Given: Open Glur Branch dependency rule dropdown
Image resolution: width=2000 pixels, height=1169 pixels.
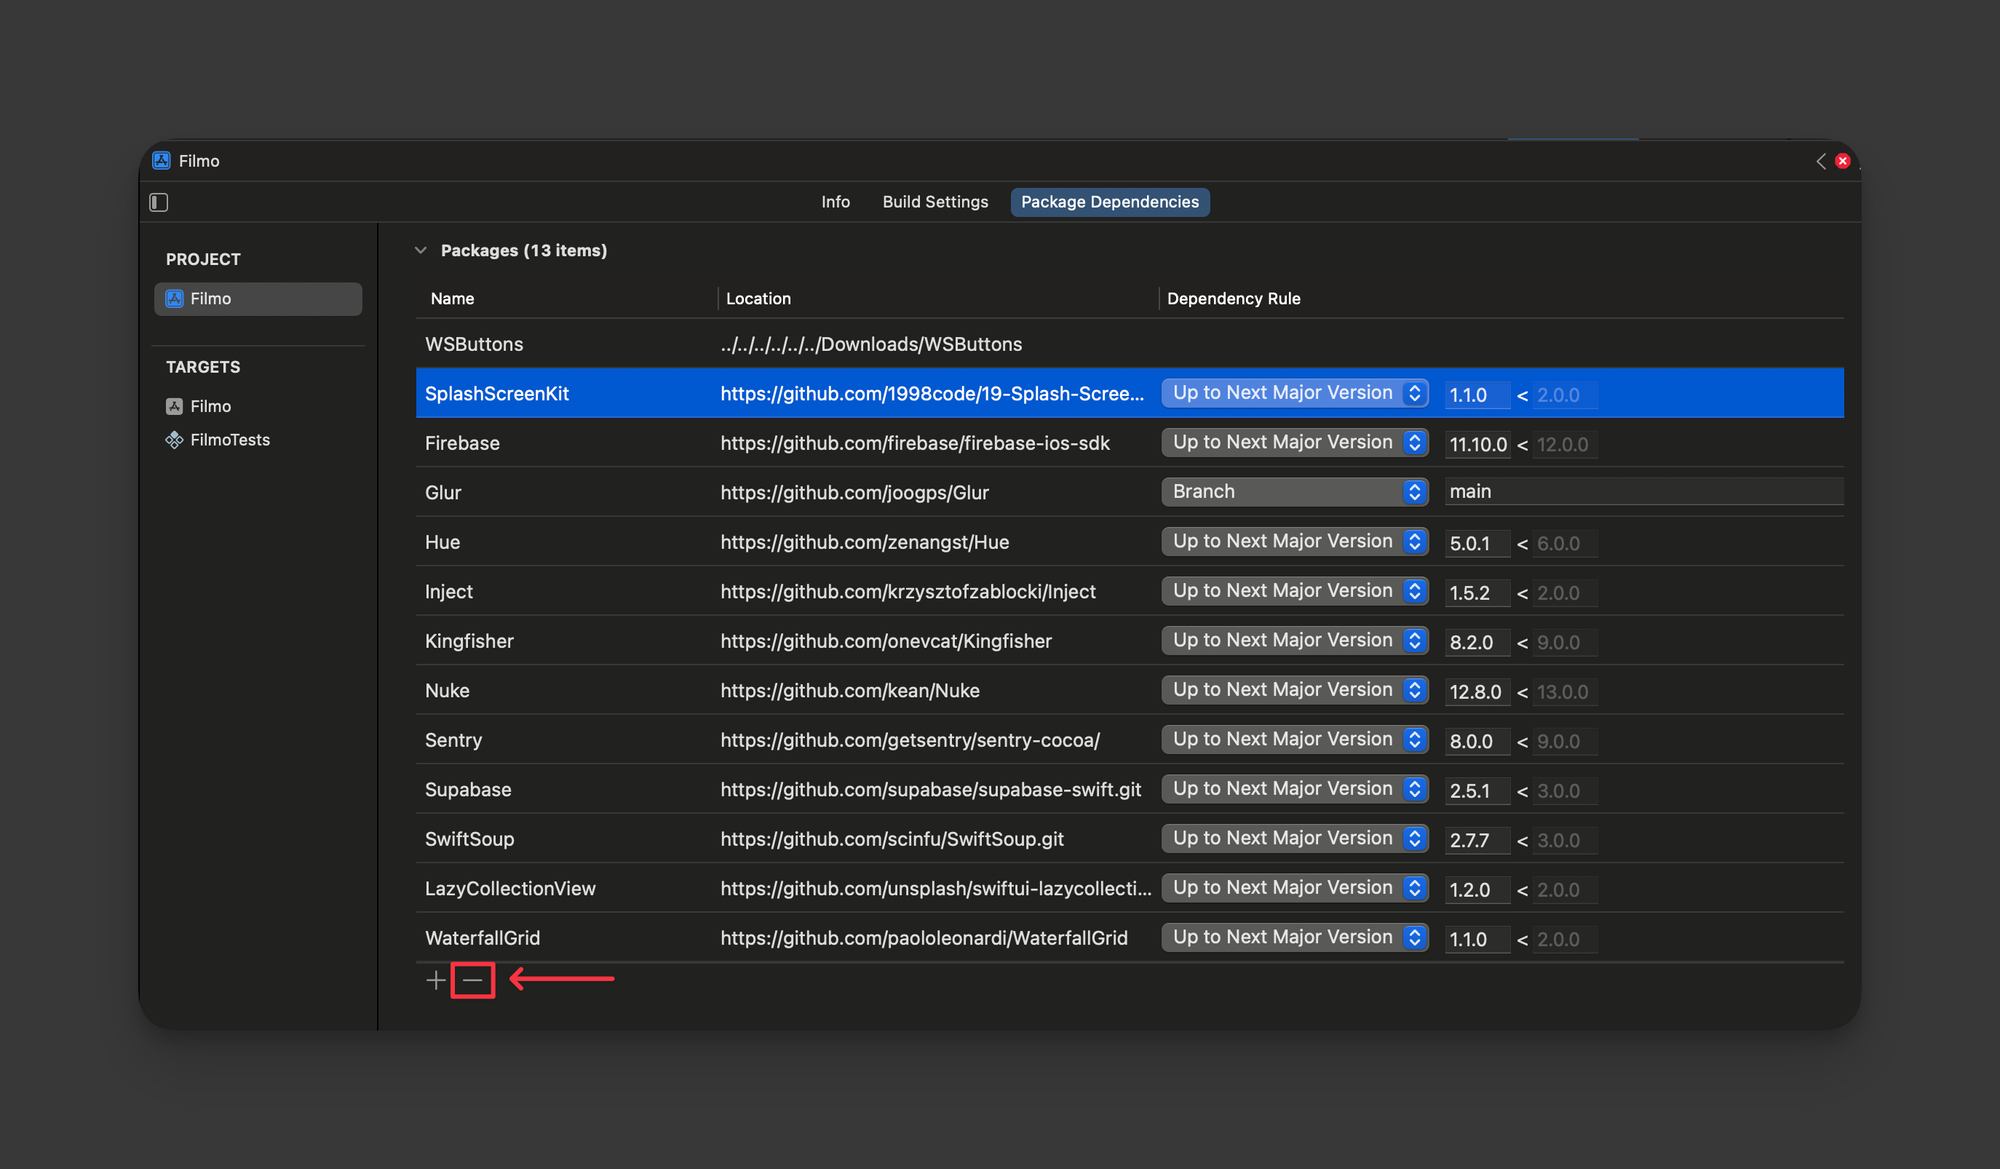Looking at the screenshot, I should click(x=1294, y=492).
